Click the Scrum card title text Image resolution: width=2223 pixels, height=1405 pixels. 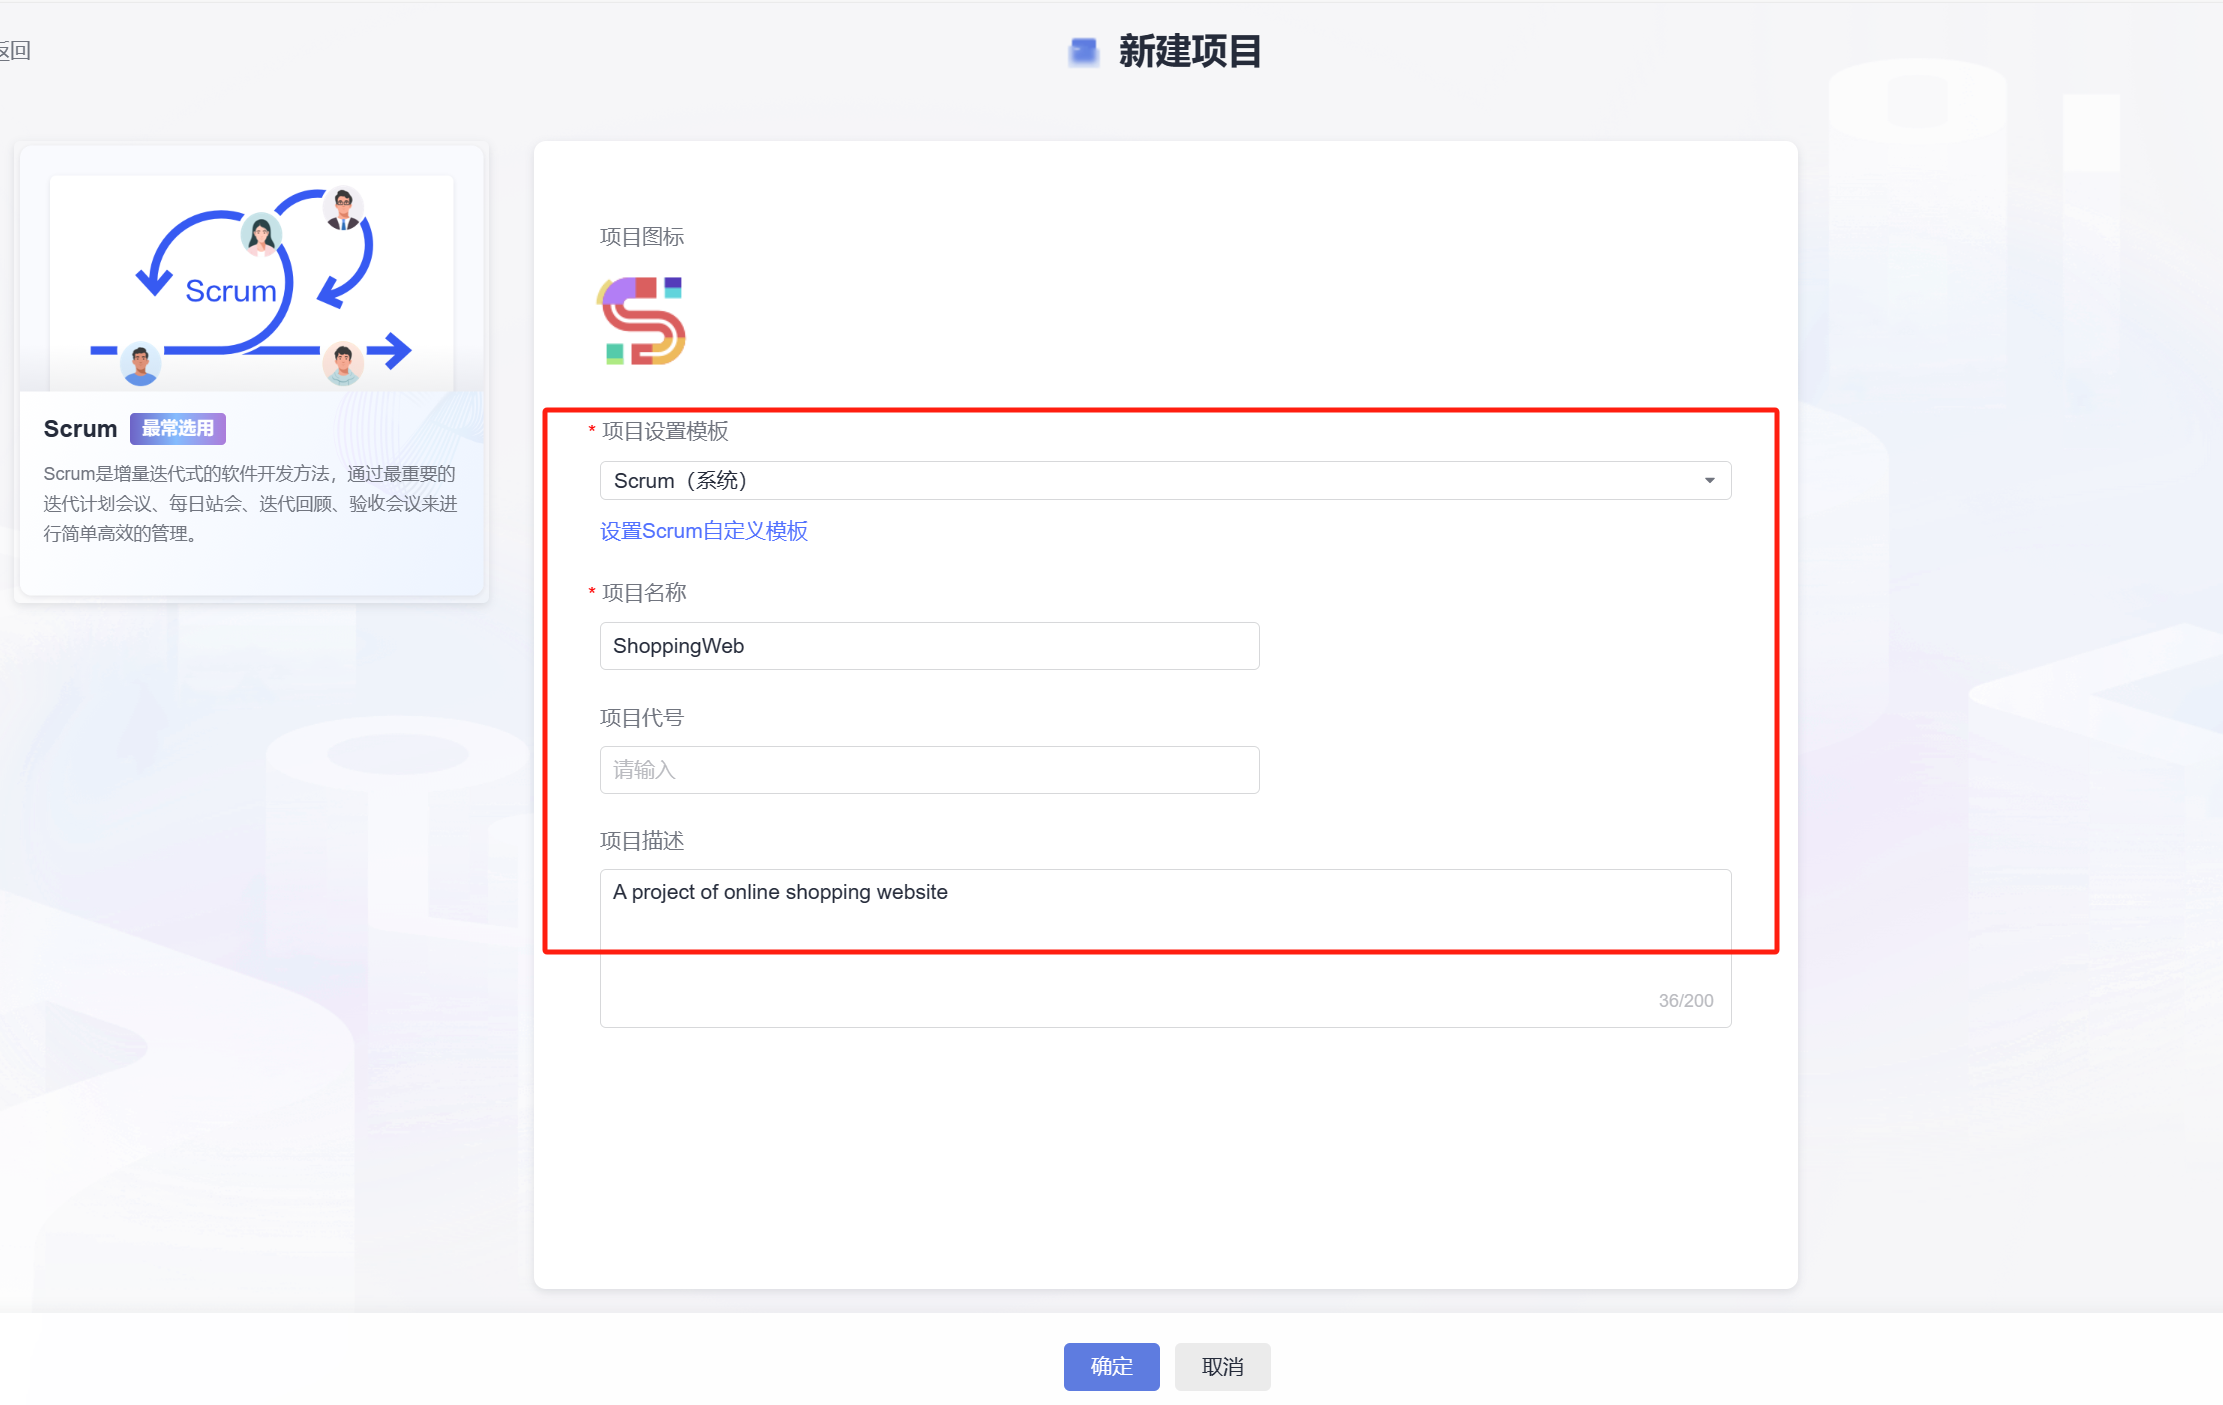[x=80, y=429]
